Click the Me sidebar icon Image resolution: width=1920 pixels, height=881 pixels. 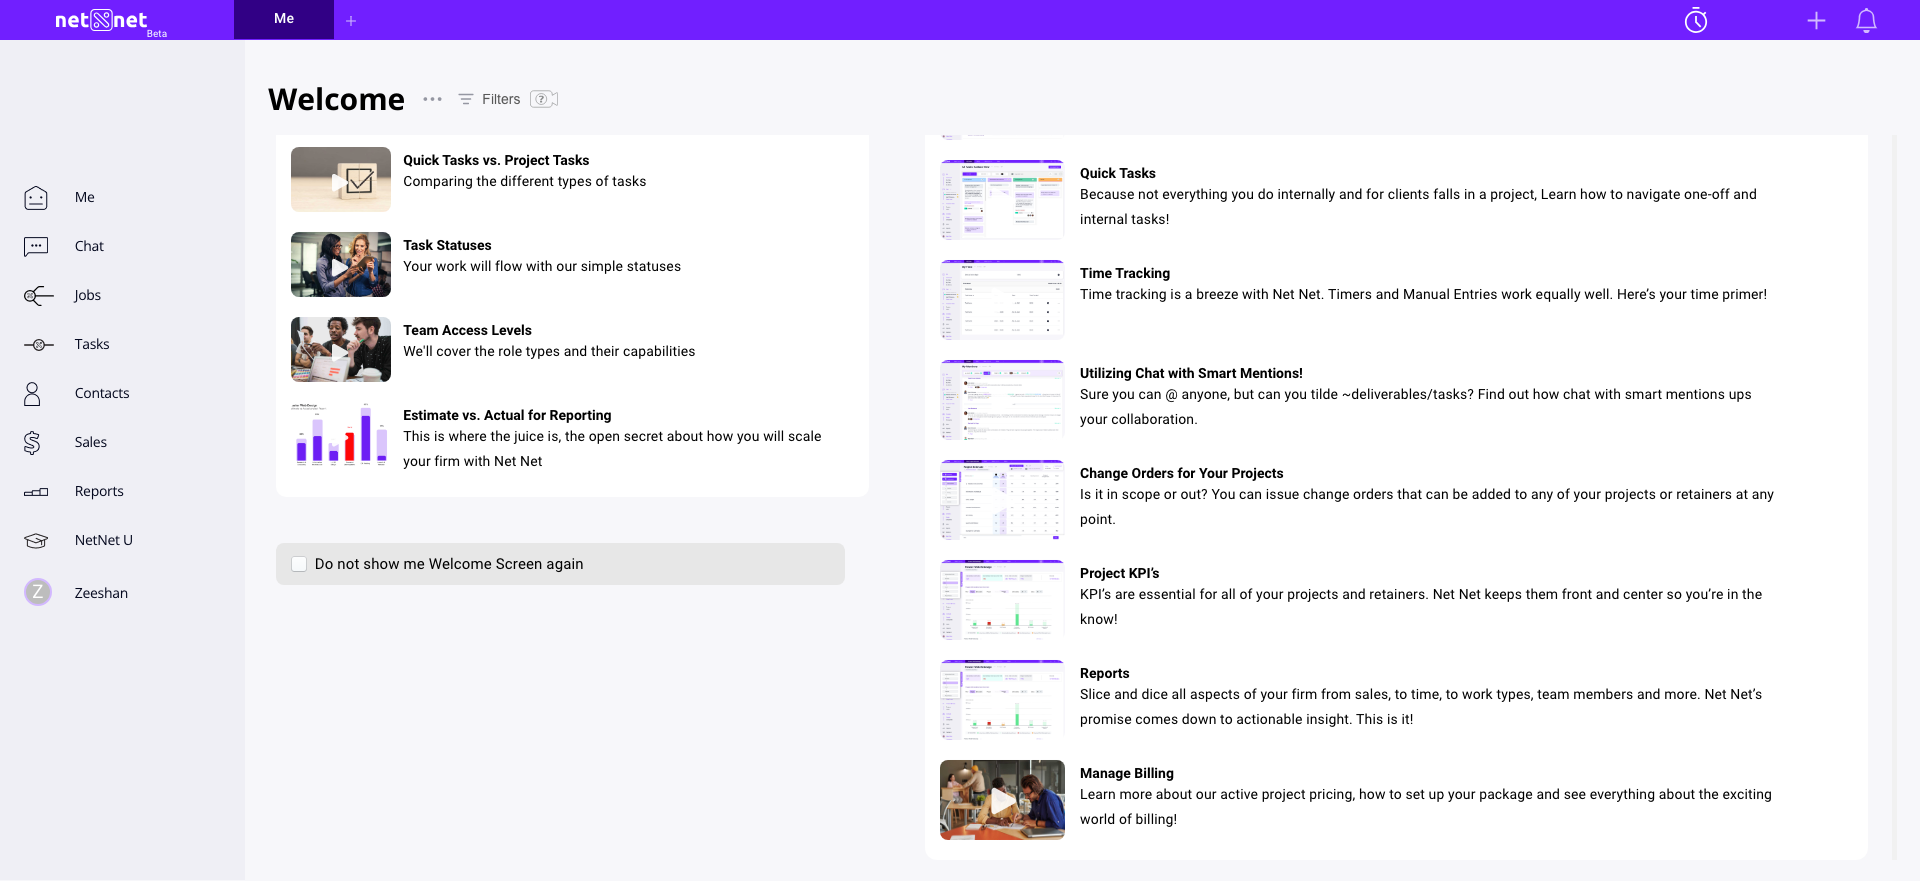(x=36, y=198)
